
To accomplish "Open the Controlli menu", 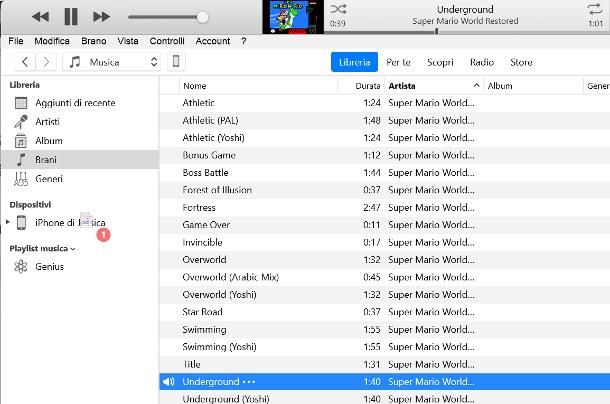I will 167,41.
